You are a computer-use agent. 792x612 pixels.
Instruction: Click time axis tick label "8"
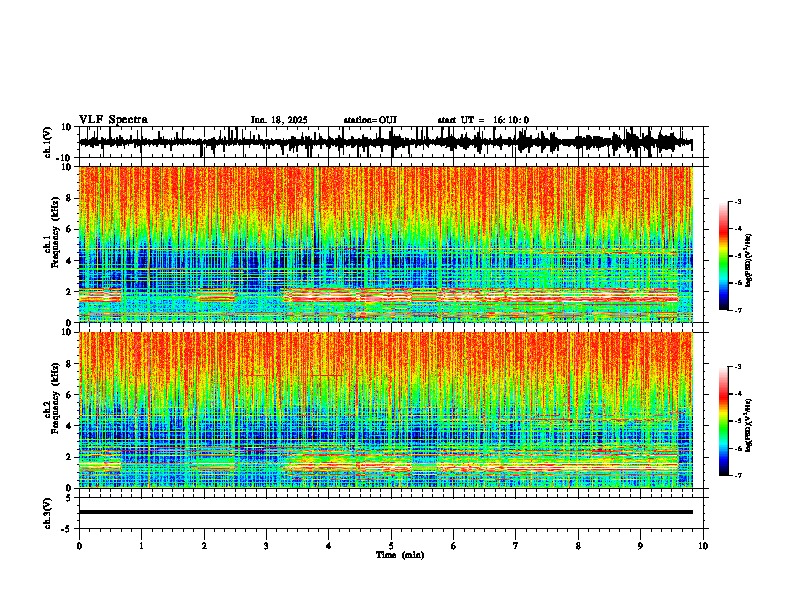point(578,546)
